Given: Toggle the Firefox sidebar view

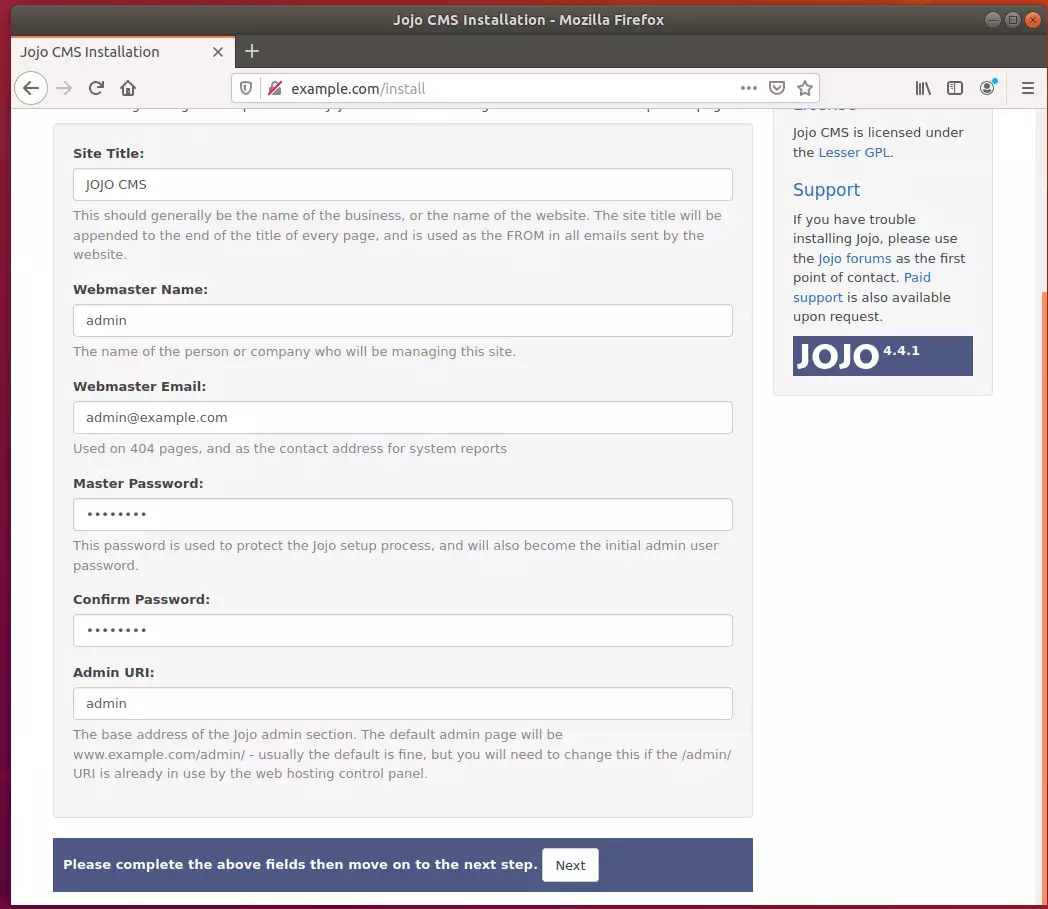Looking at the screenshot, I should pos(955,88).
